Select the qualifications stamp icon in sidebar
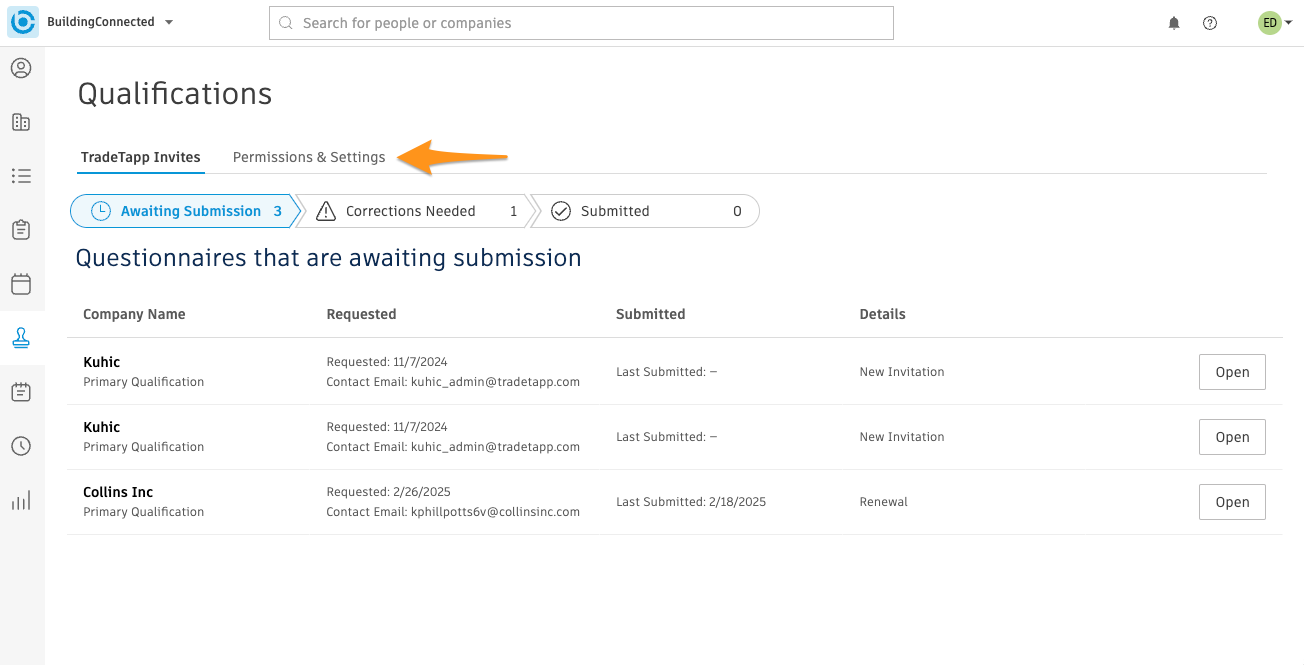Screen dimensions: 1304x665 click(x=21, y=338)
